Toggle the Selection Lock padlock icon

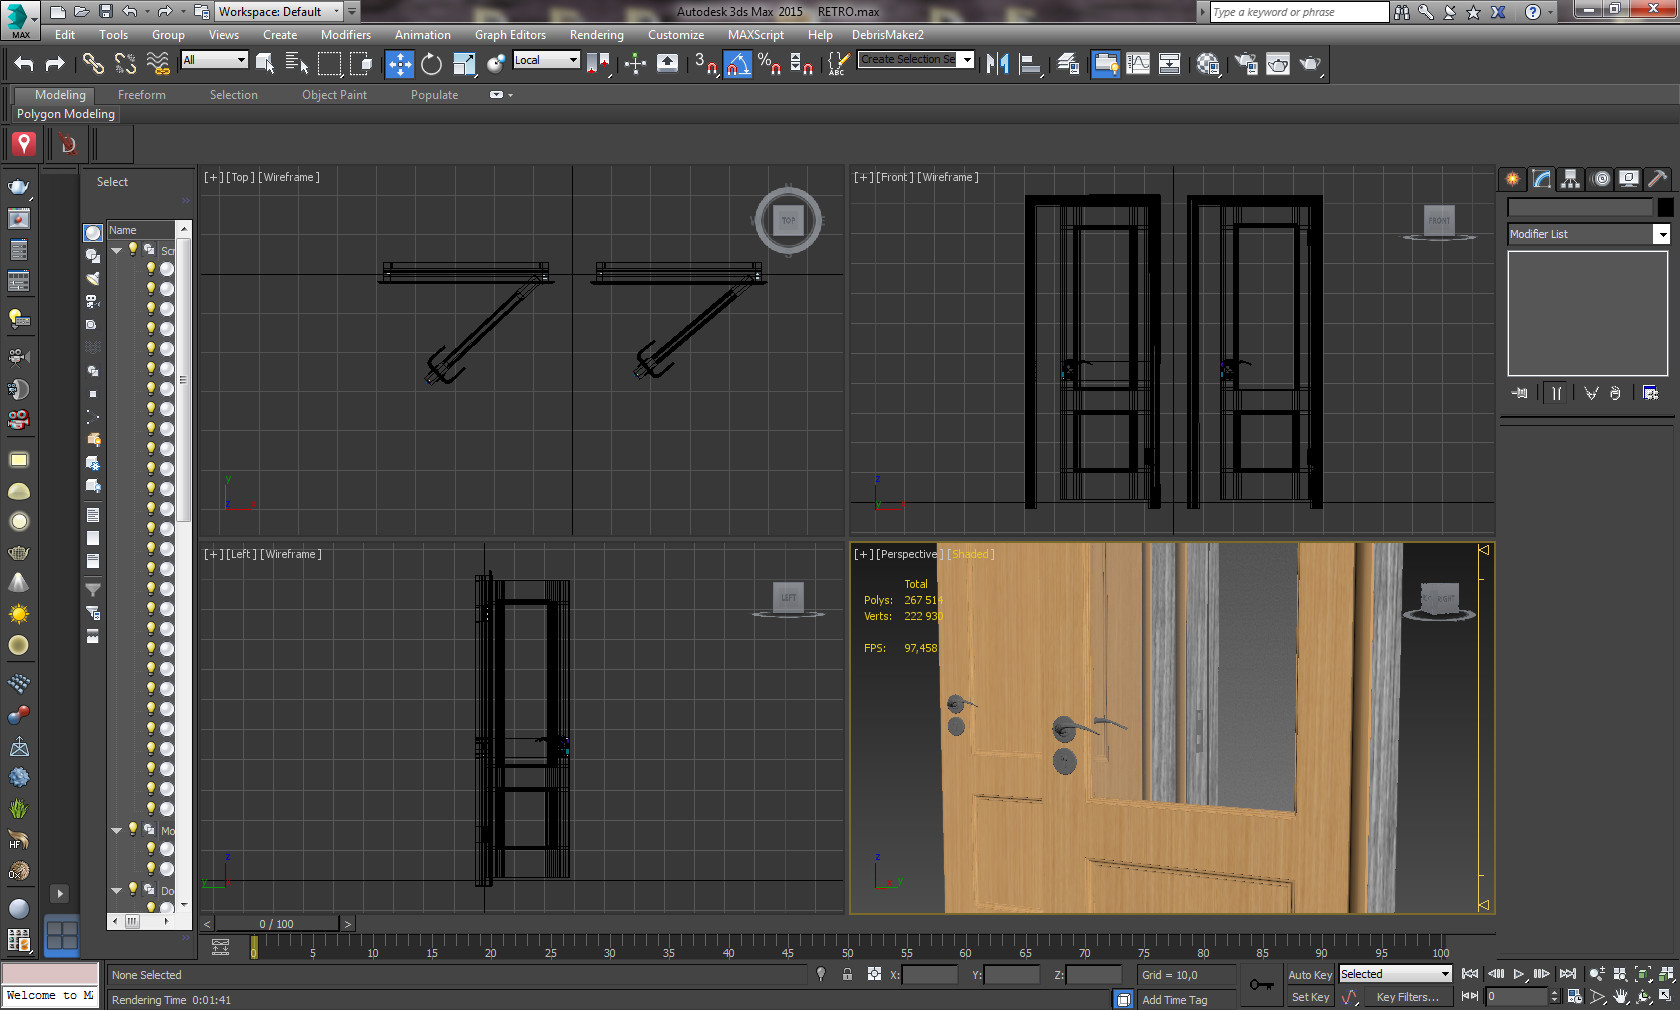coord(847,974)
